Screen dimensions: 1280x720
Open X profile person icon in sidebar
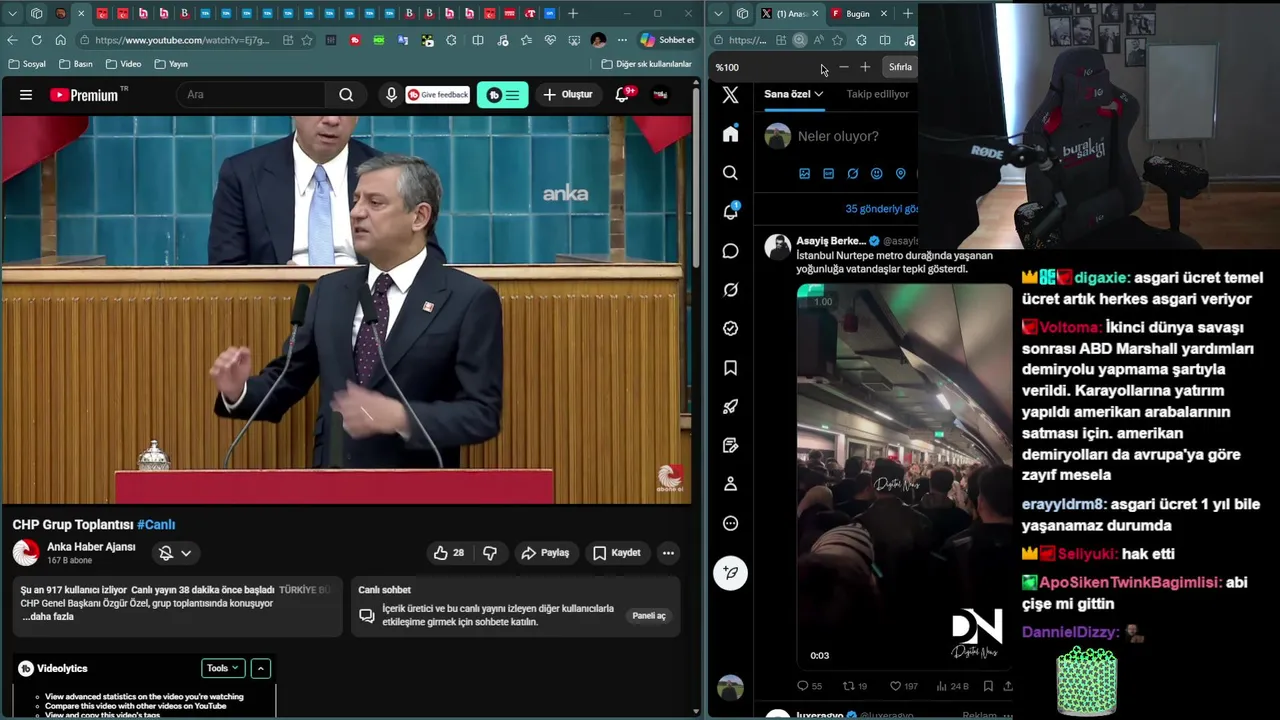(731, 484)
